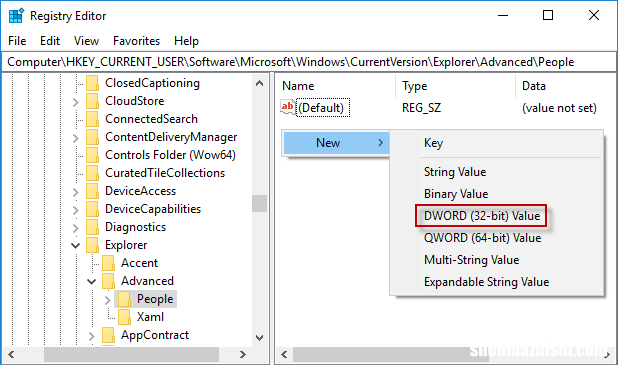Open the Edit menu
Viewport: 618px width, 365px height.
[50, 41]
